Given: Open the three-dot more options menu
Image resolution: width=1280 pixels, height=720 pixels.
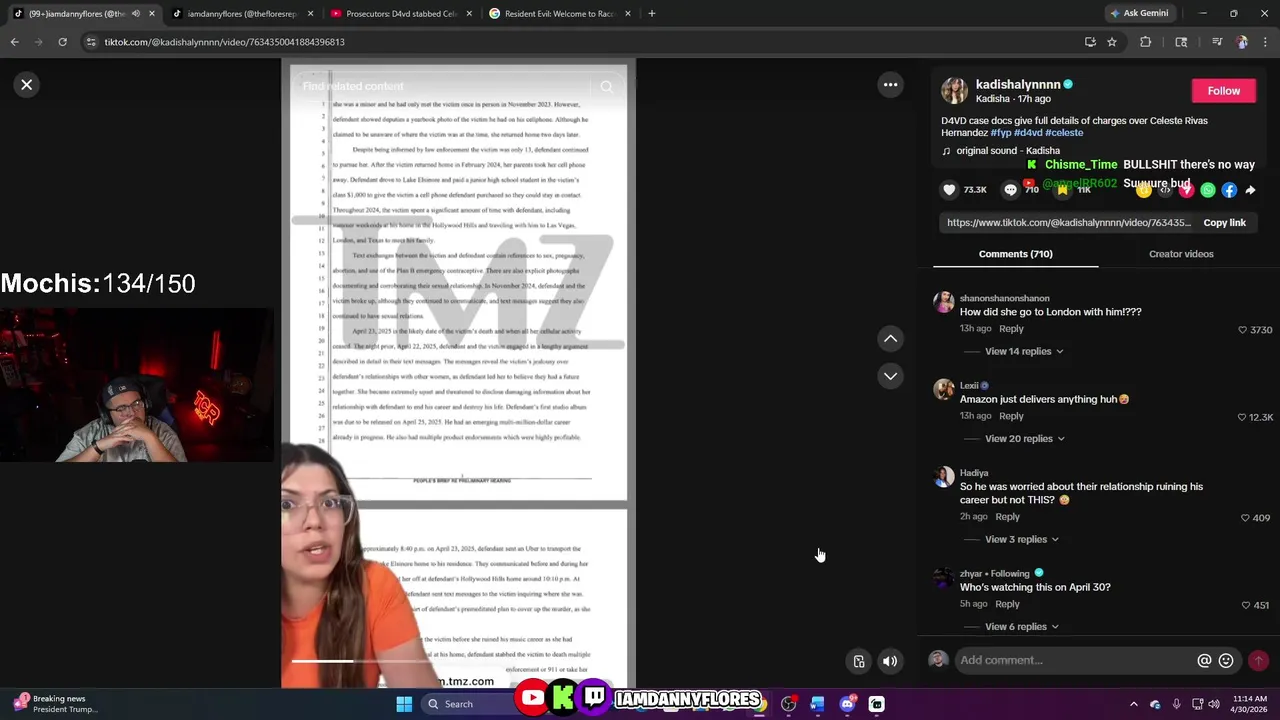Looking at the screenshot, I should coord(890,85).
